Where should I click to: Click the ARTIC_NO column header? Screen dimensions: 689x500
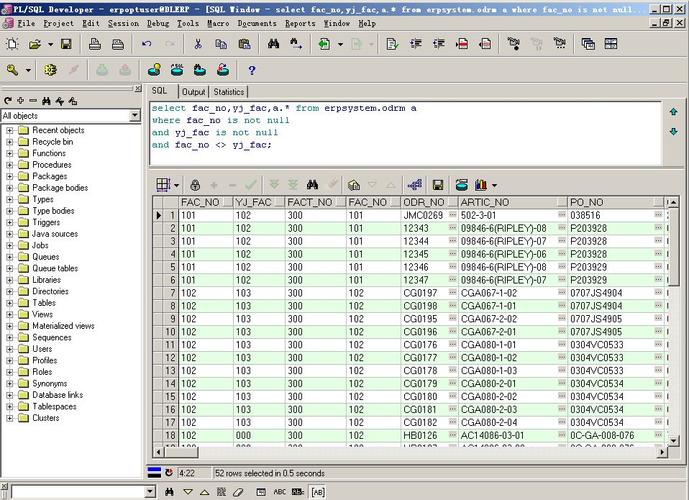pos(512,202)
